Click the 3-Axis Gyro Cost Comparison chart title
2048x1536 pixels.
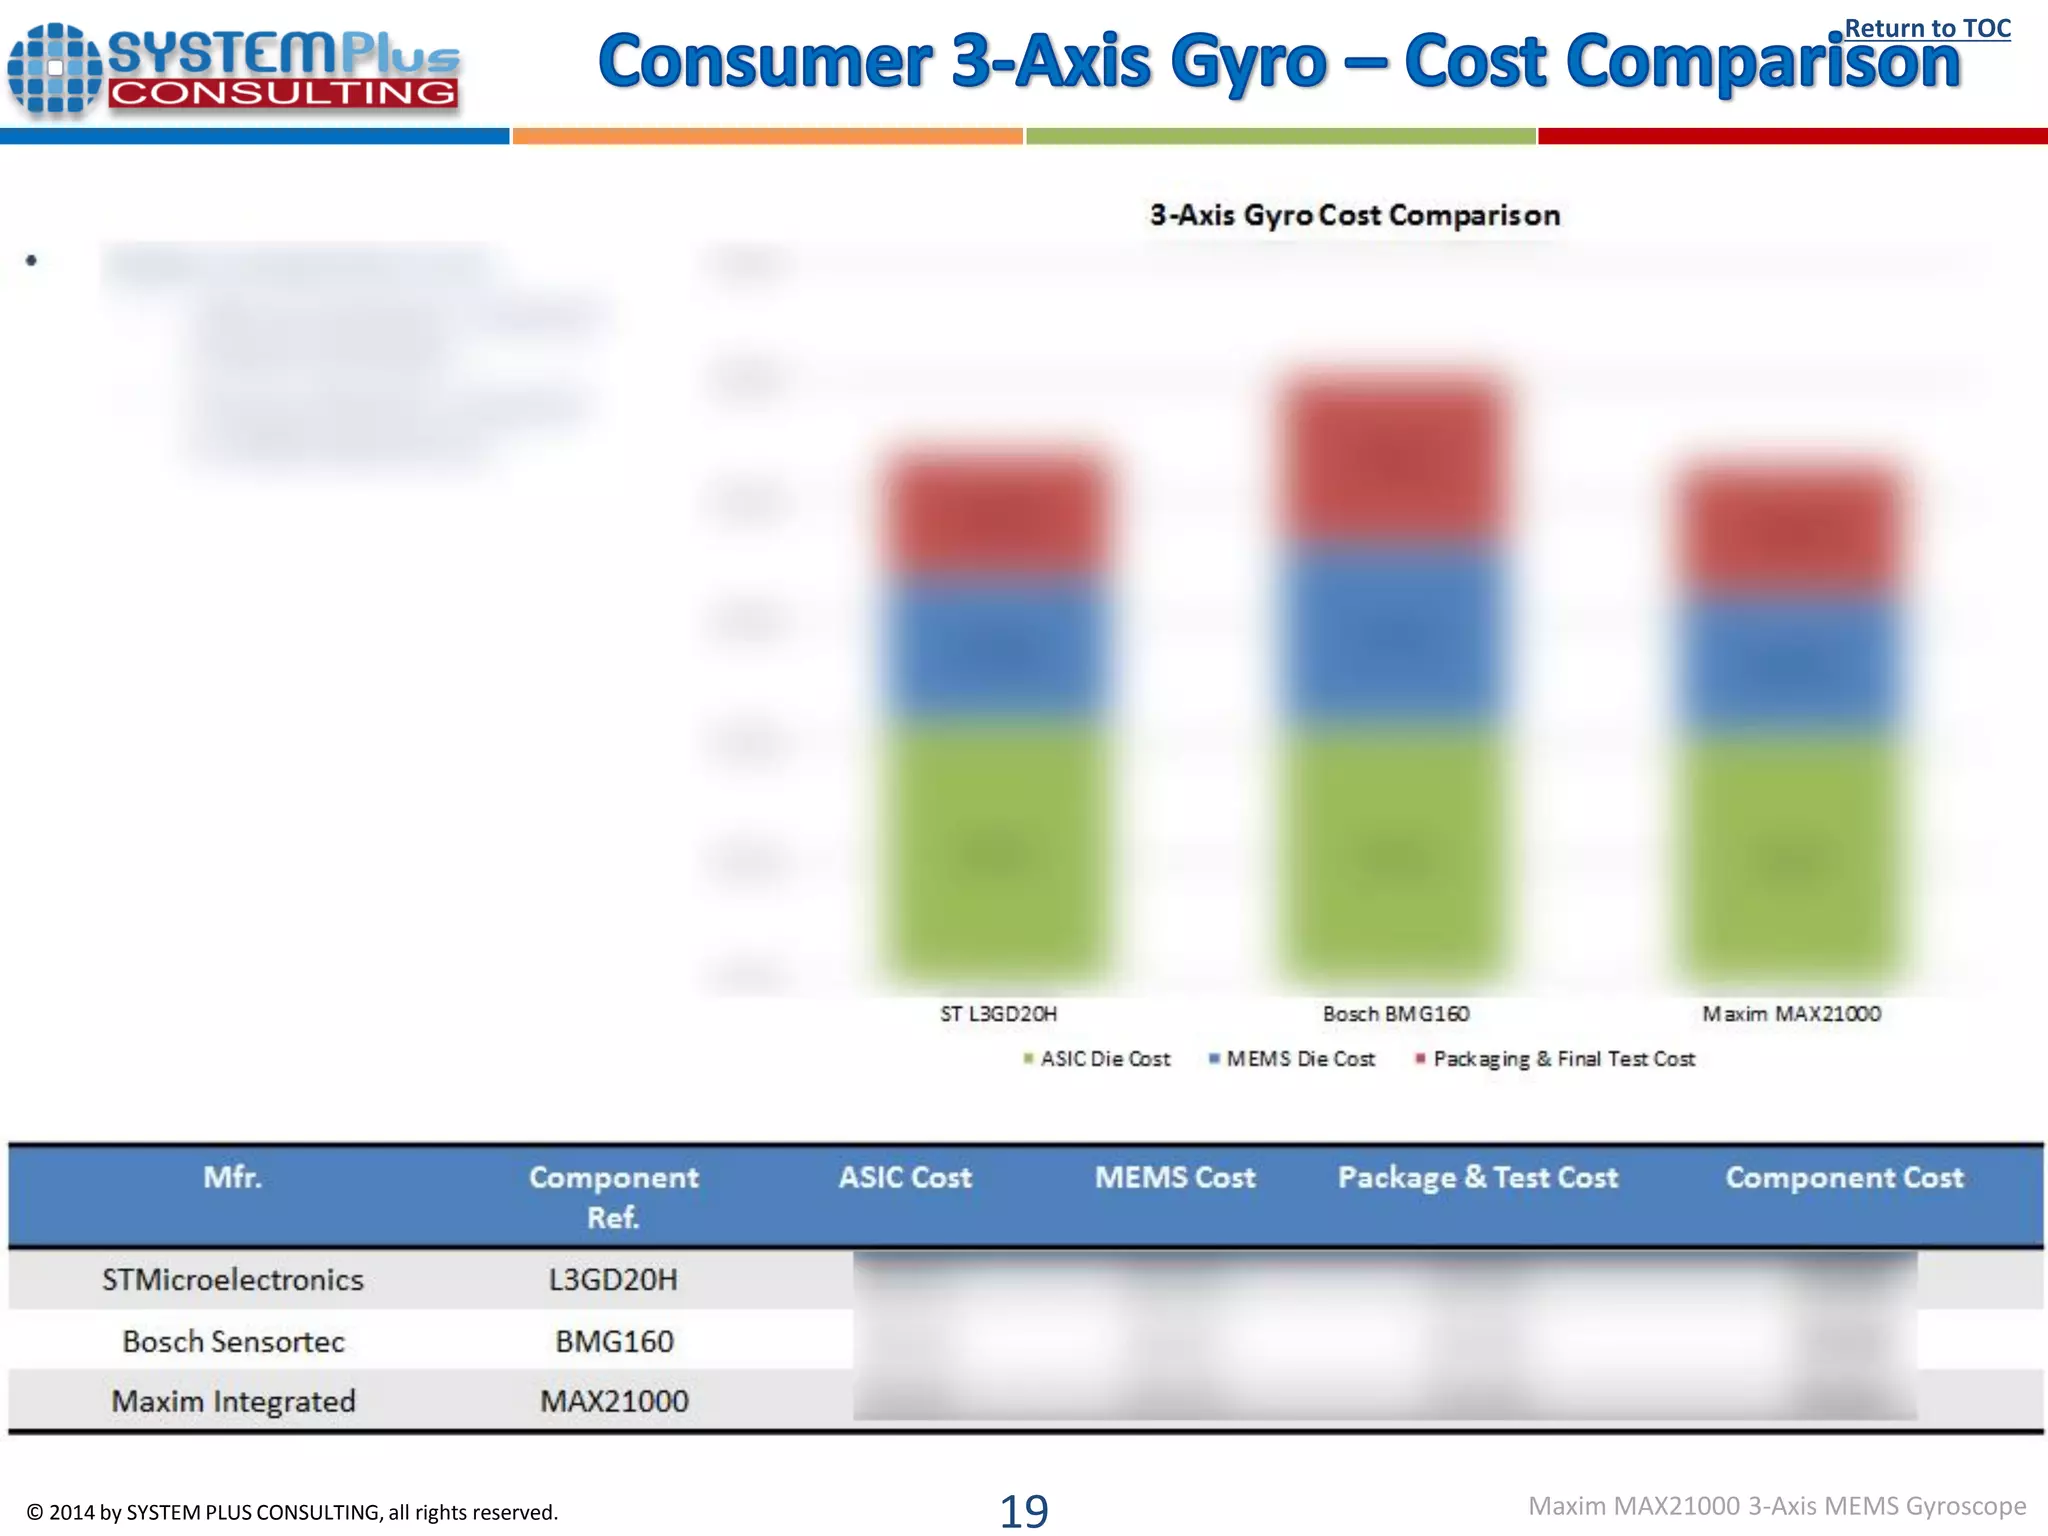(1354, 215)
